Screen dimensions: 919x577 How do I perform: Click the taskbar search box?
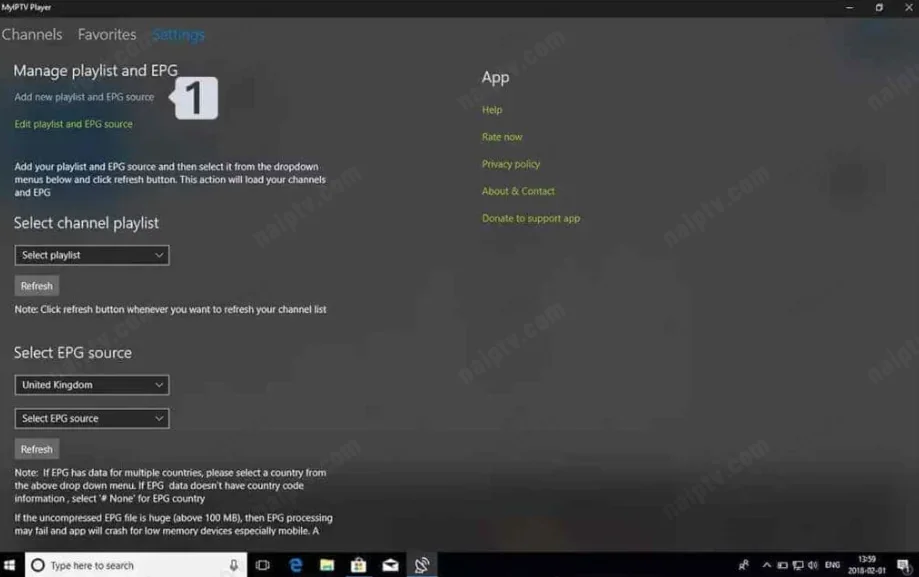(136, 565)
